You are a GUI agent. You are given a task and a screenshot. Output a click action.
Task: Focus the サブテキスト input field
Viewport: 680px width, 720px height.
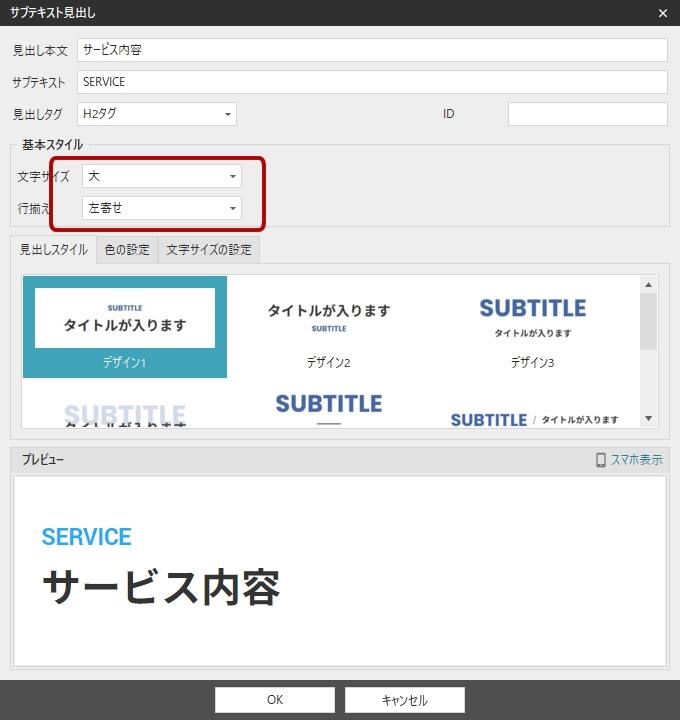pos(371,82)
